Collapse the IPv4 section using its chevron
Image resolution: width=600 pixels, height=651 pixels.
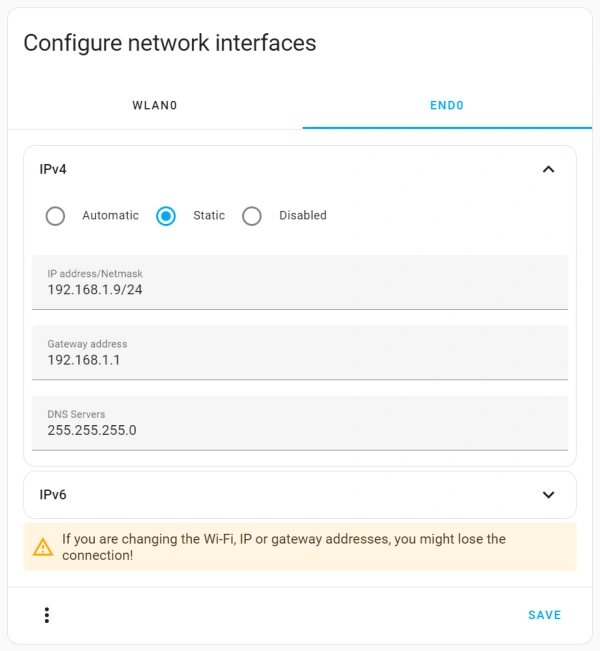click(x=548, y=169)
